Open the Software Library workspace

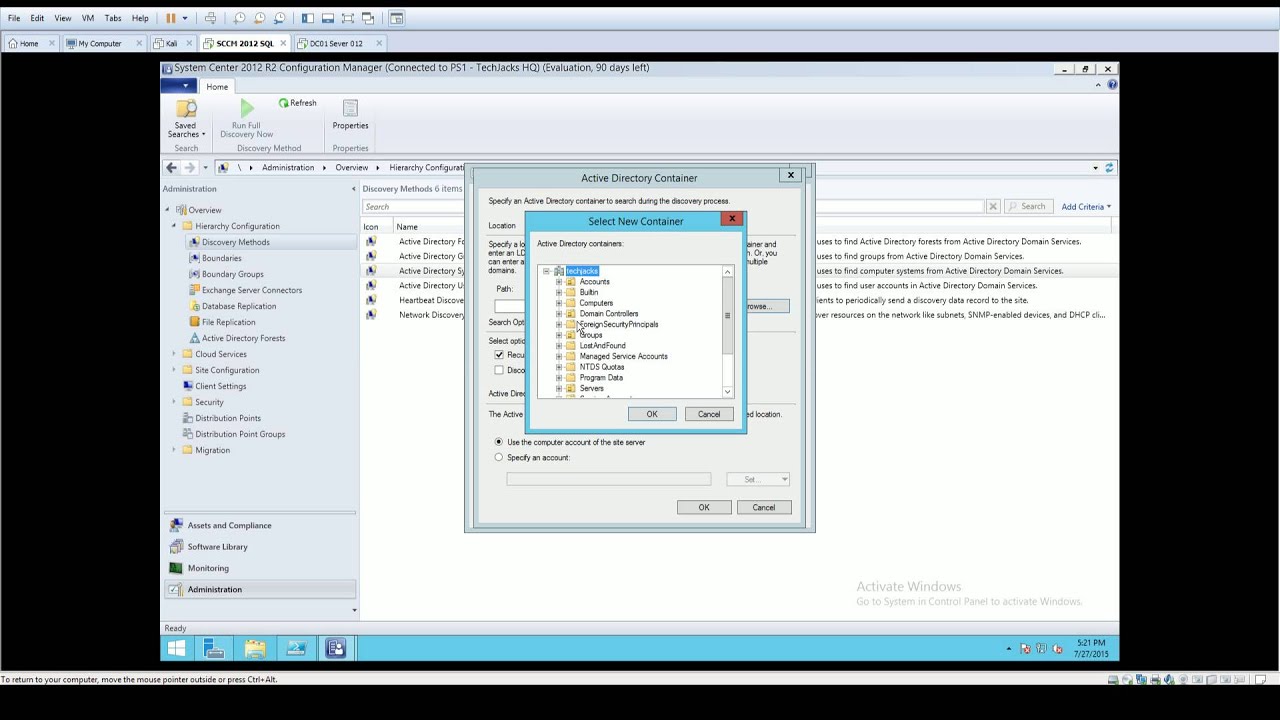tap(217, 547)
